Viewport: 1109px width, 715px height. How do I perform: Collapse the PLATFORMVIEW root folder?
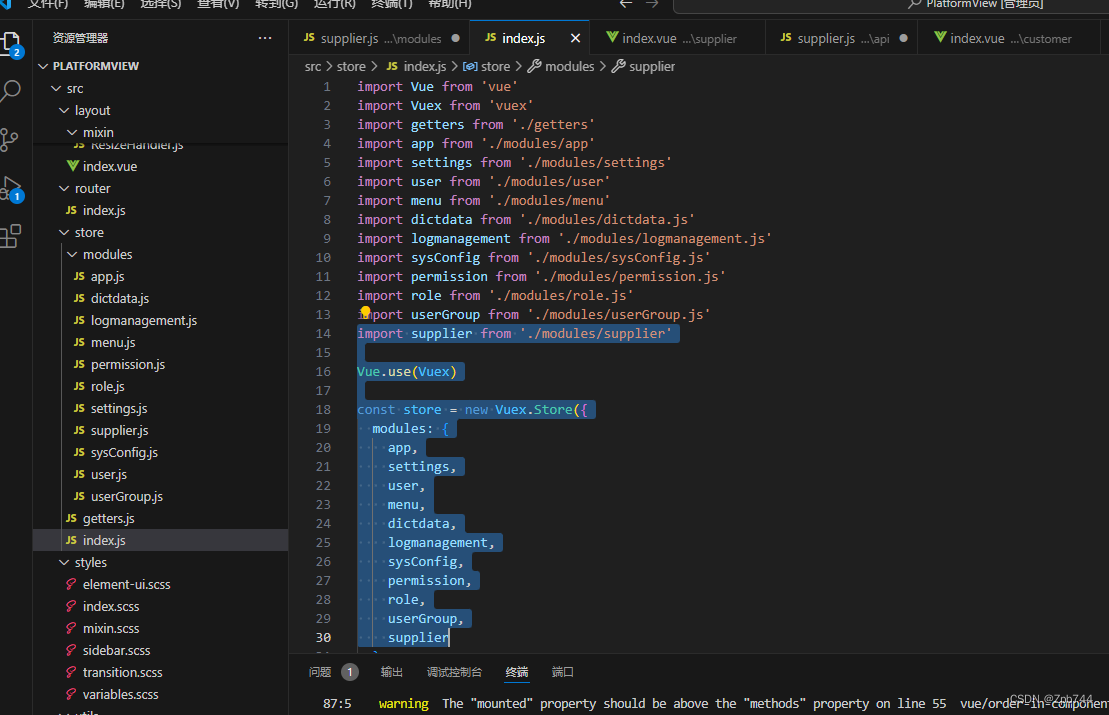[x=43, y=66]
